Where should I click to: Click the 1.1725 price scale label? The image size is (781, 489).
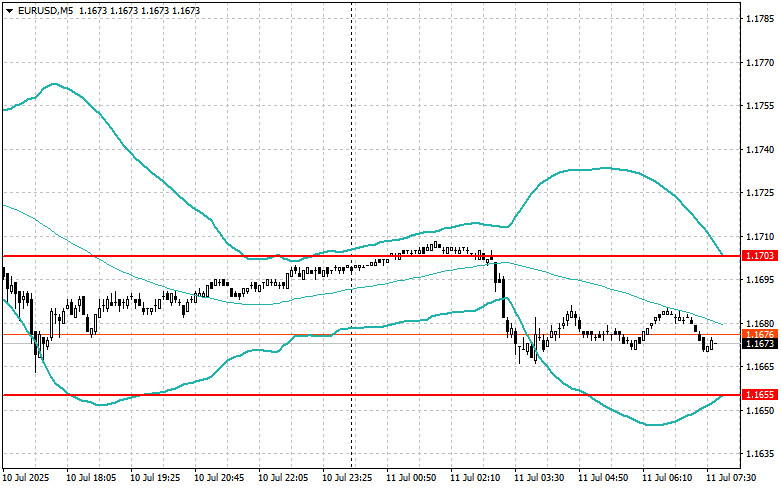760,193
